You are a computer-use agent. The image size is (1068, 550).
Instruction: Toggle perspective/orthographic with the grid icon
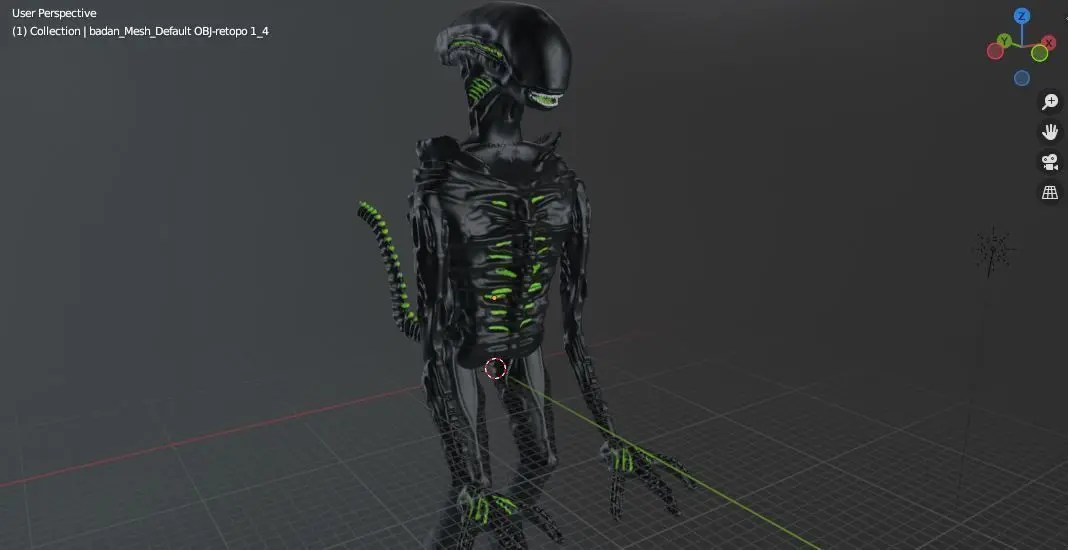1050,192
